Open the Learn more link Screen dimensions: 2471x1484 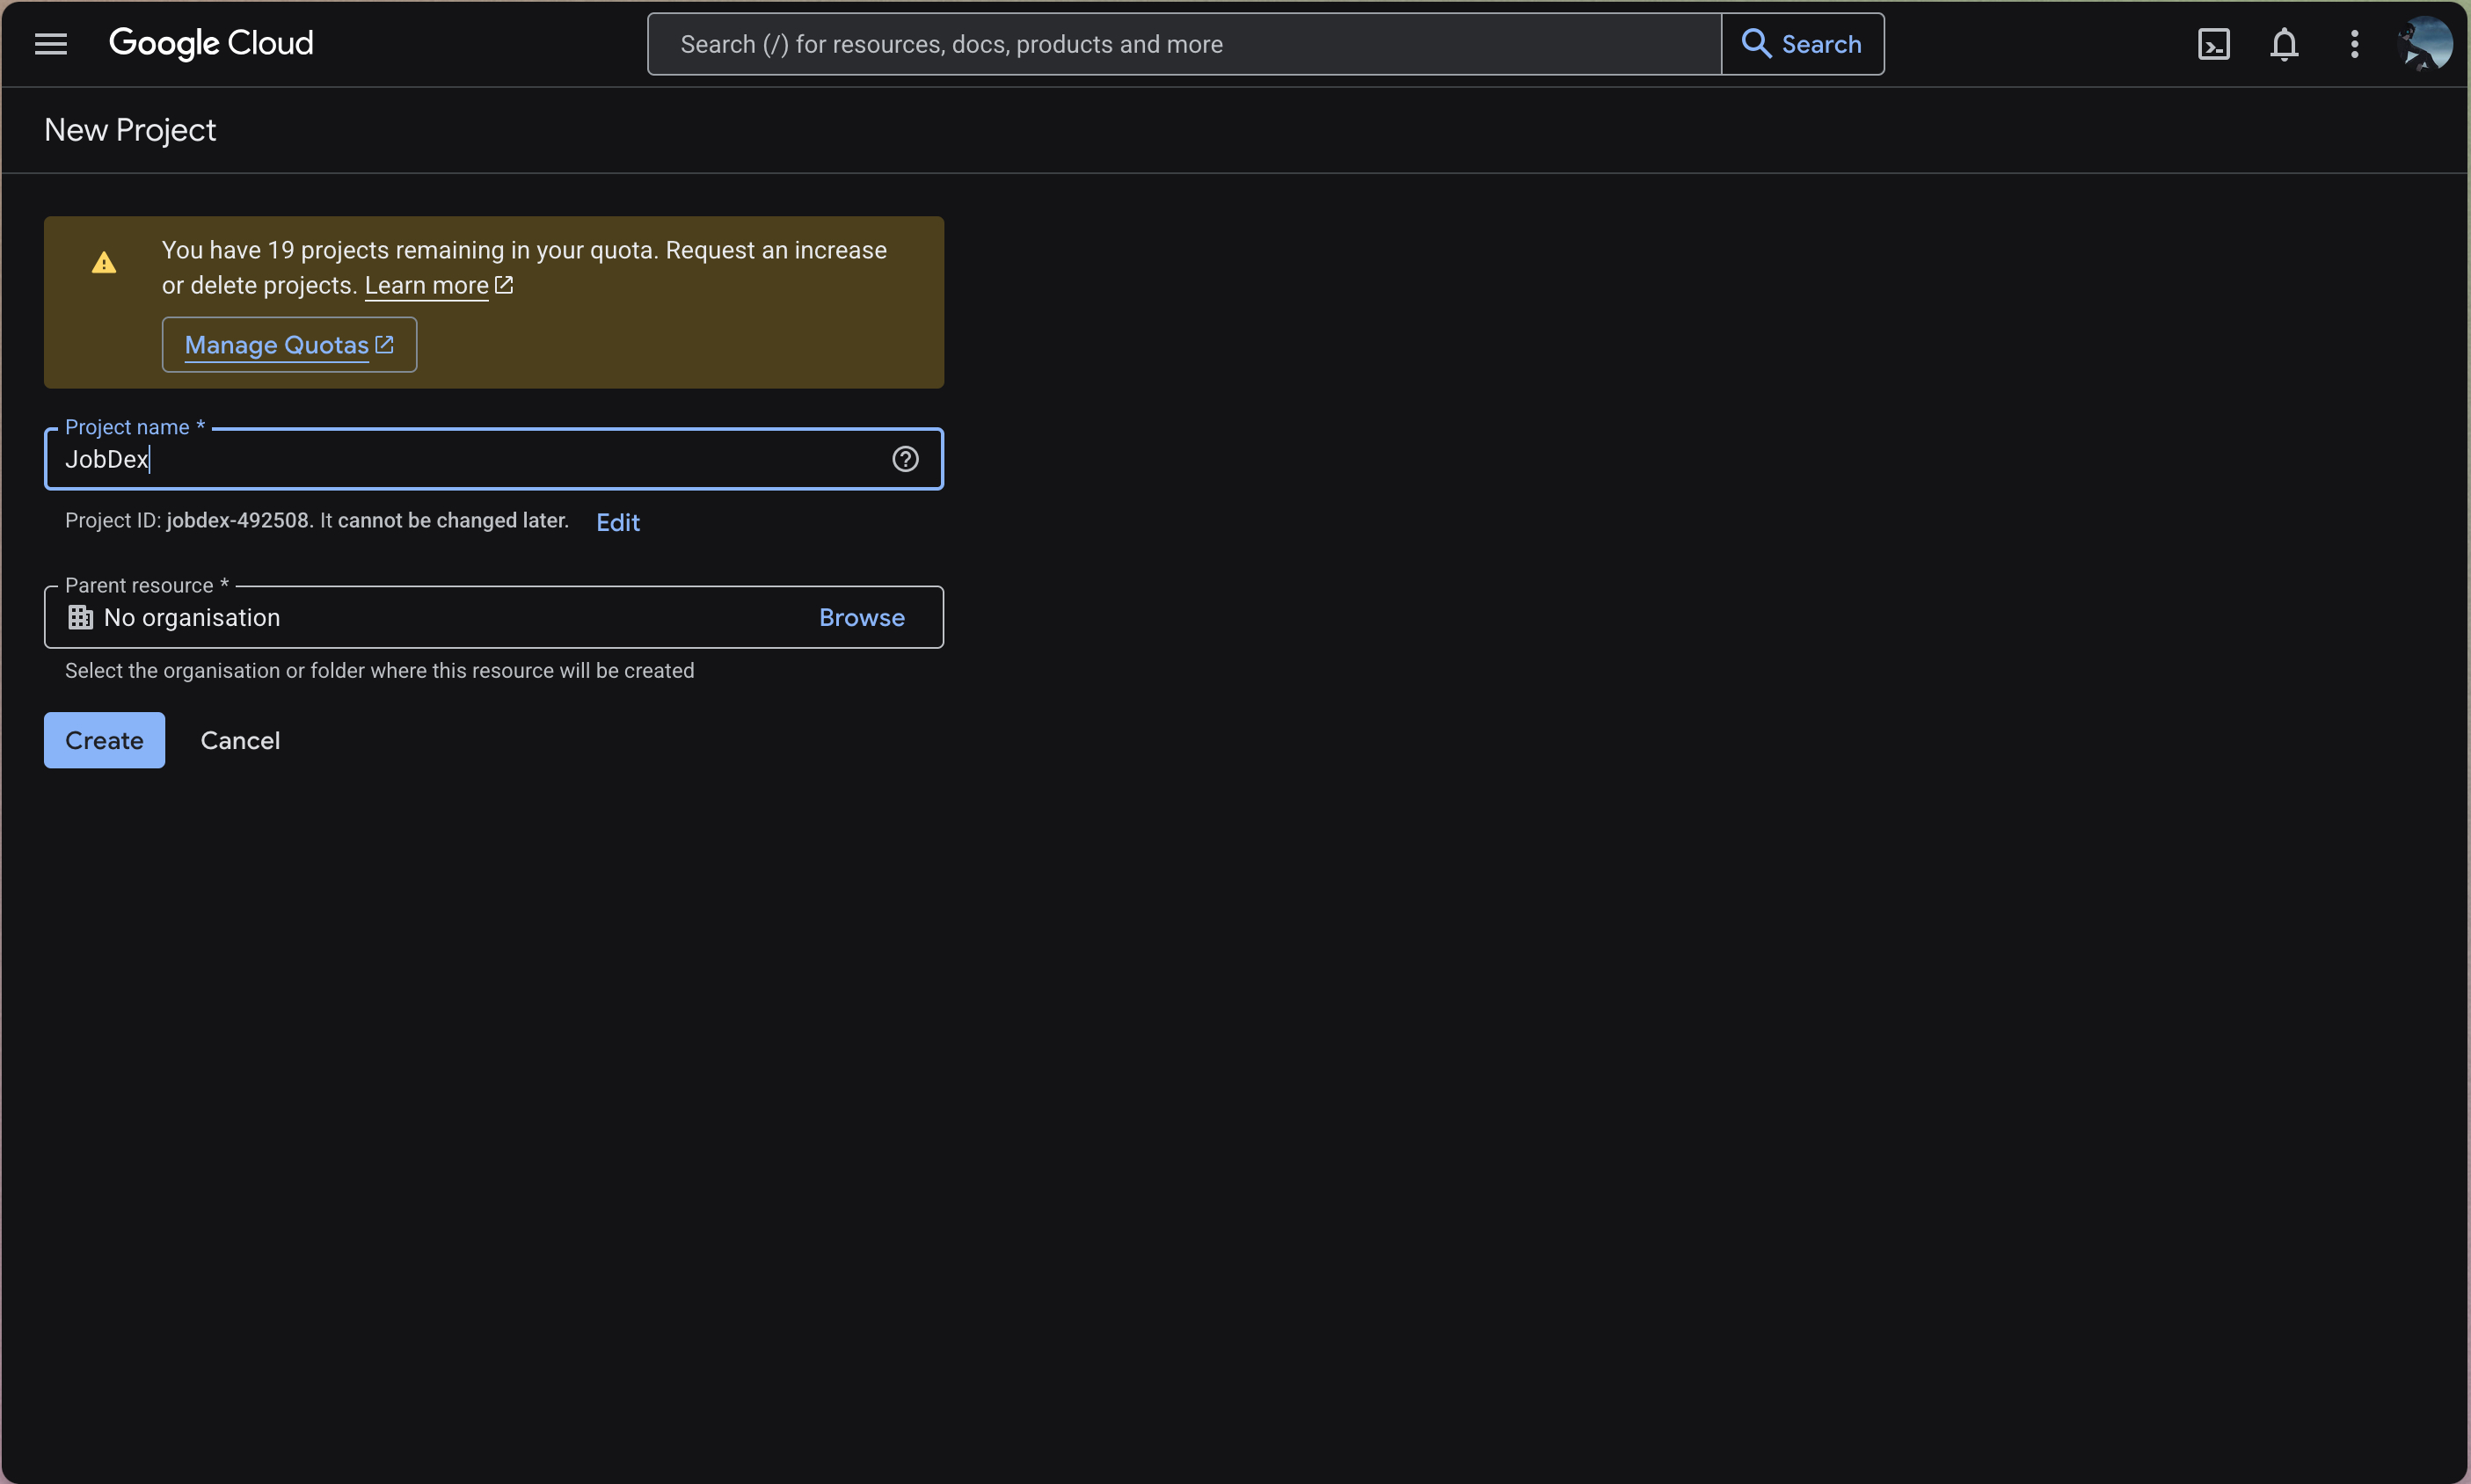tap(427, 285)
